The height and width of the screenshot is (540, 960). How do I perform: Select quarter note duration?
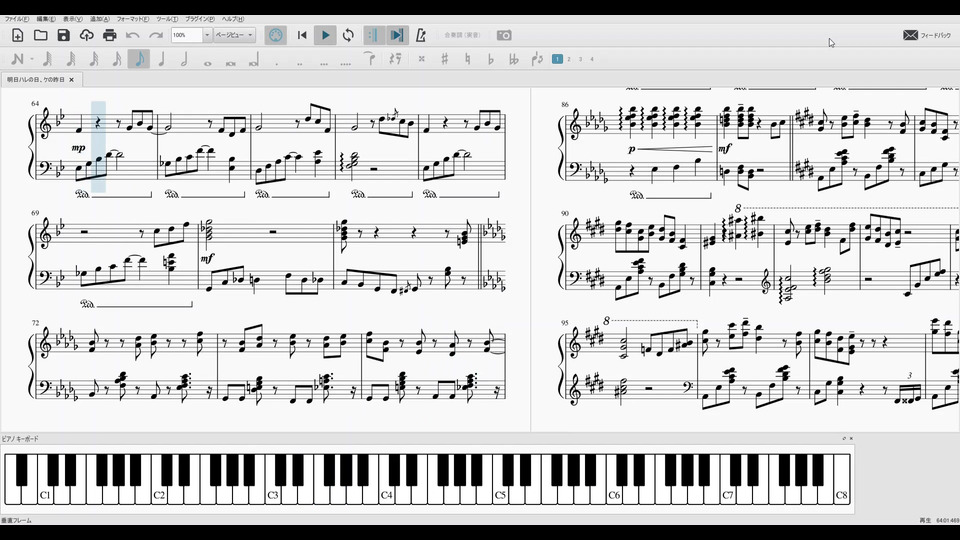[x=162, y=59]
